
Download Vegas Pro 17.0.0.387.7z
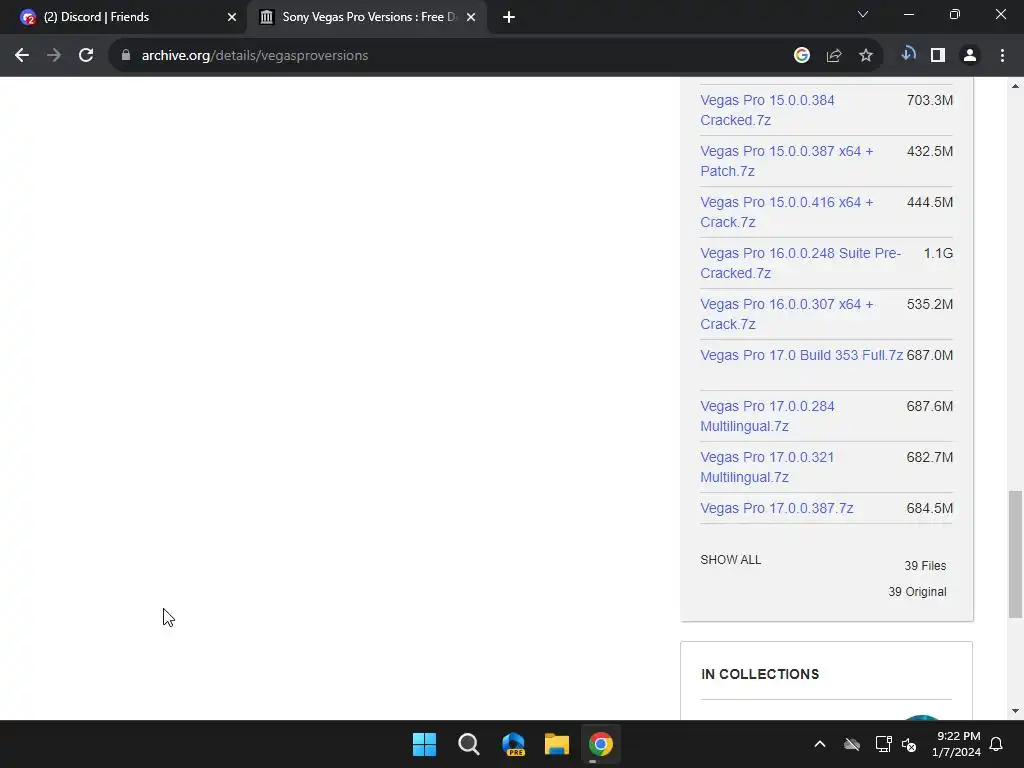[776, 508]
